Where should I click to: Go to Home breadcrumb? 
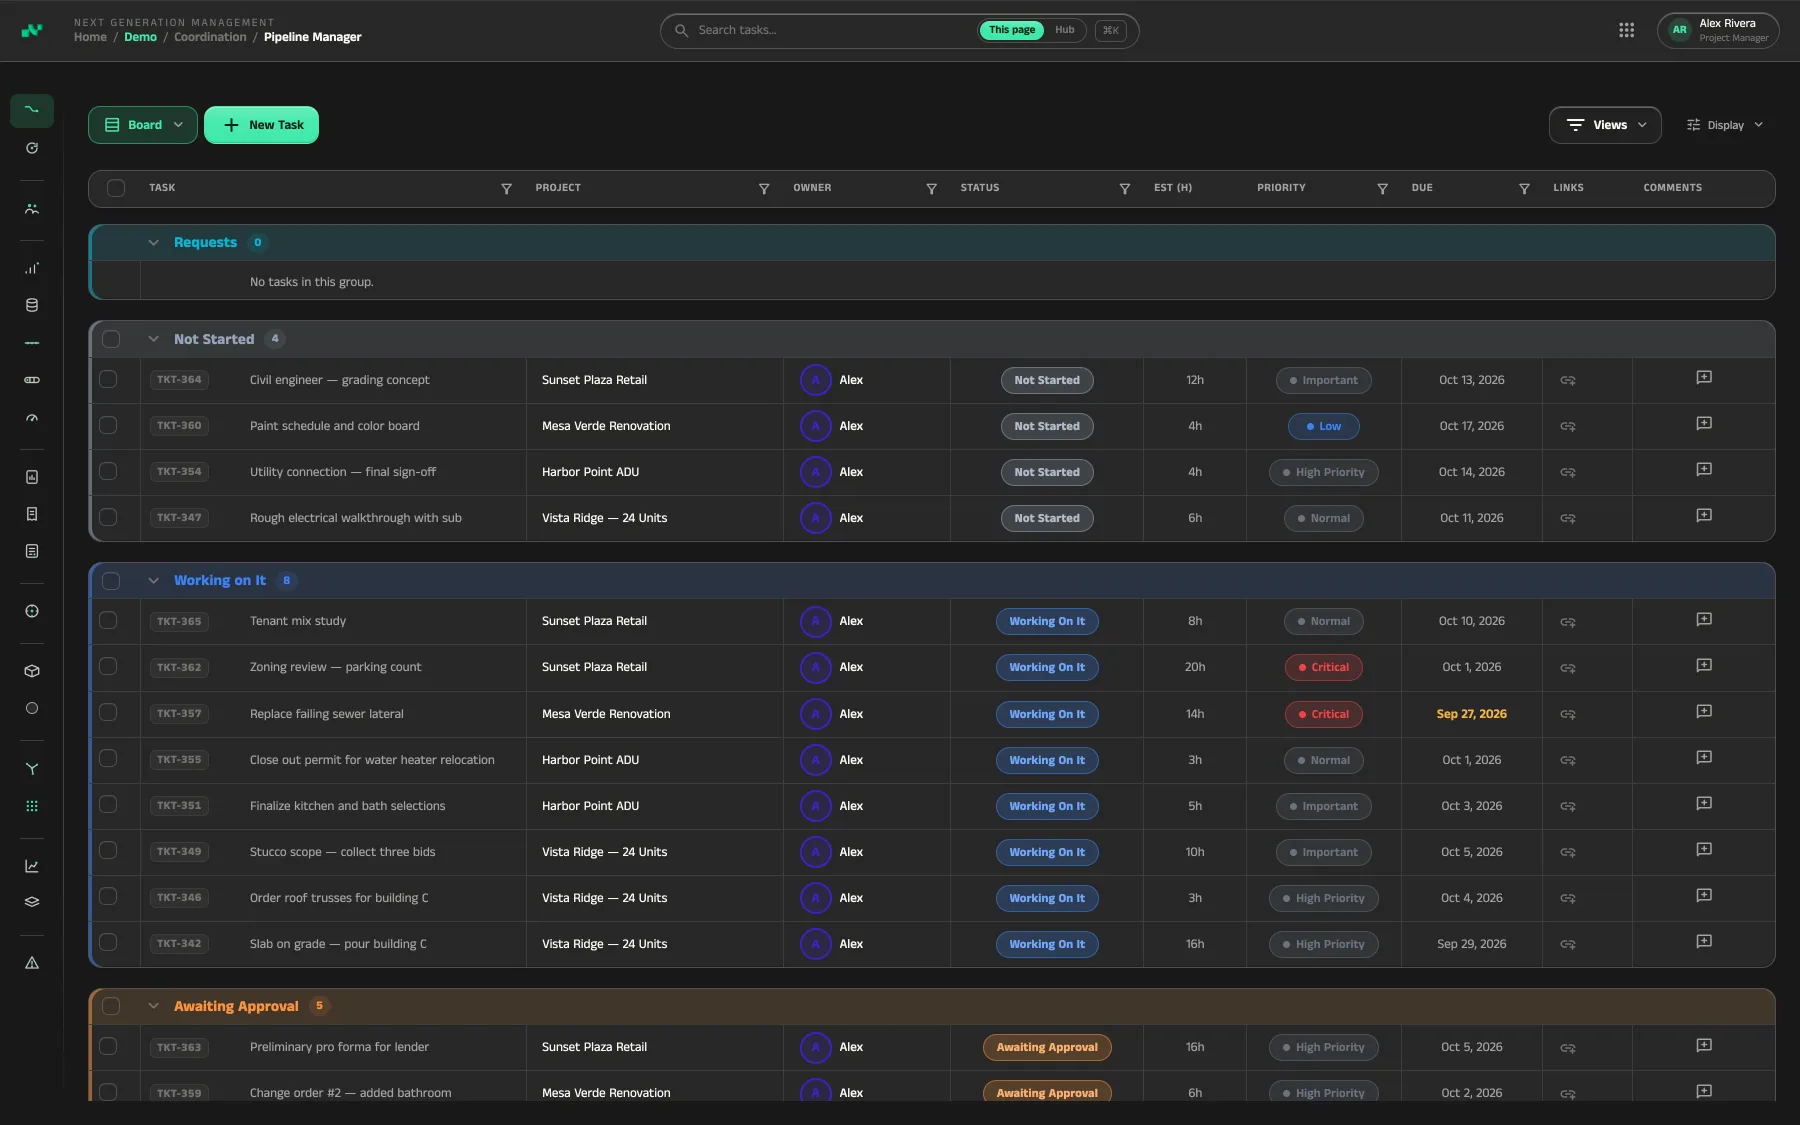(x=90, y=37)
